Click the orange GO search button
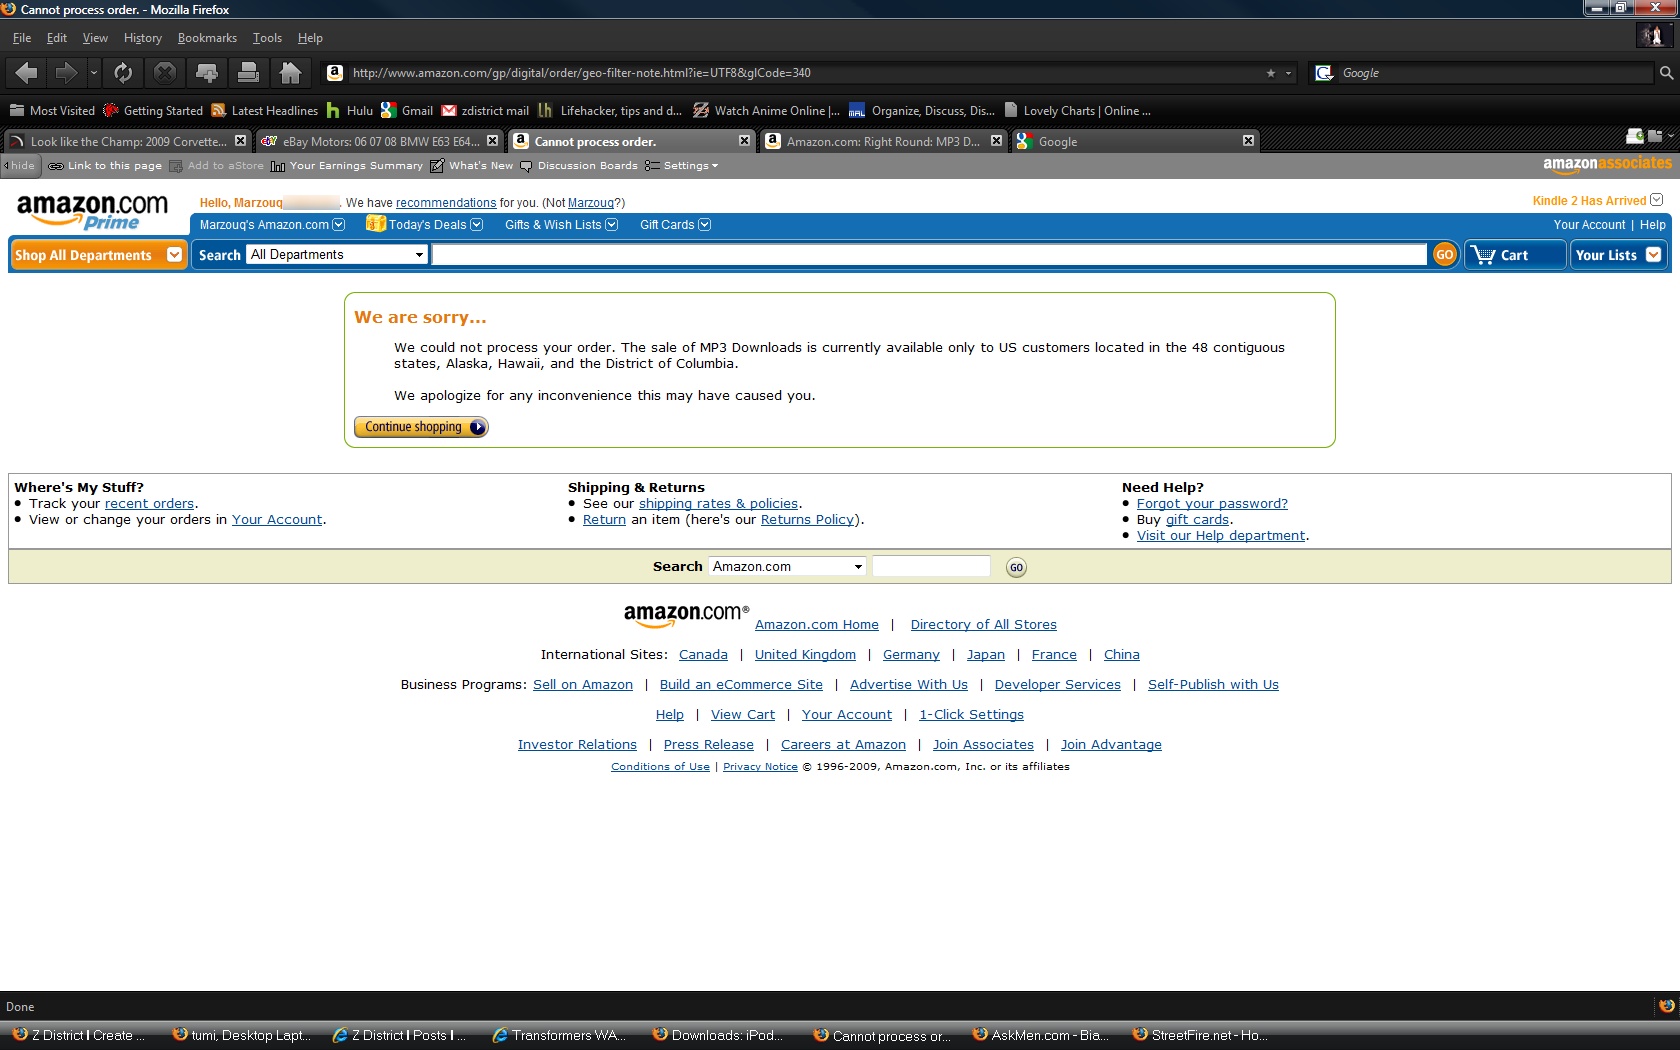 coord(1444,255)
